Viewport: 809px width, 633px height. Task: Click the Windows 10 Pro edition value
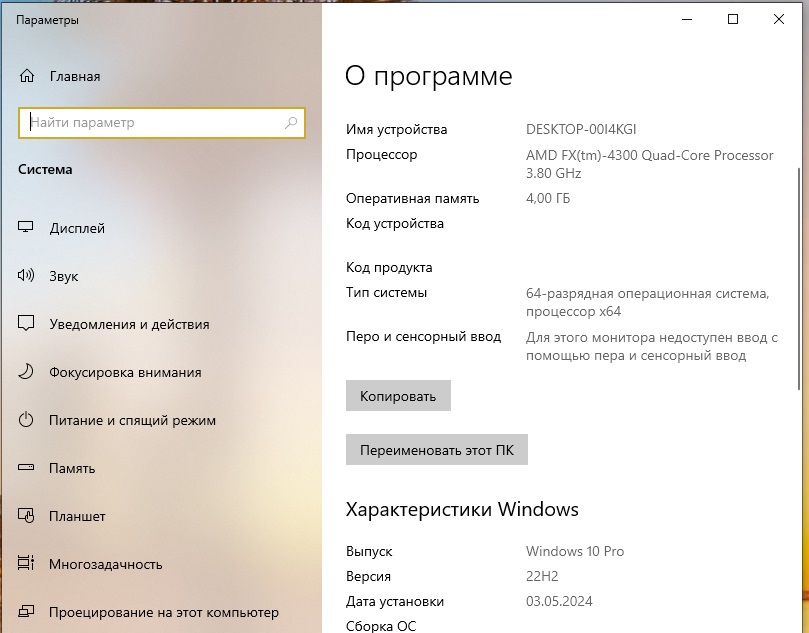[x=575, y=551]
